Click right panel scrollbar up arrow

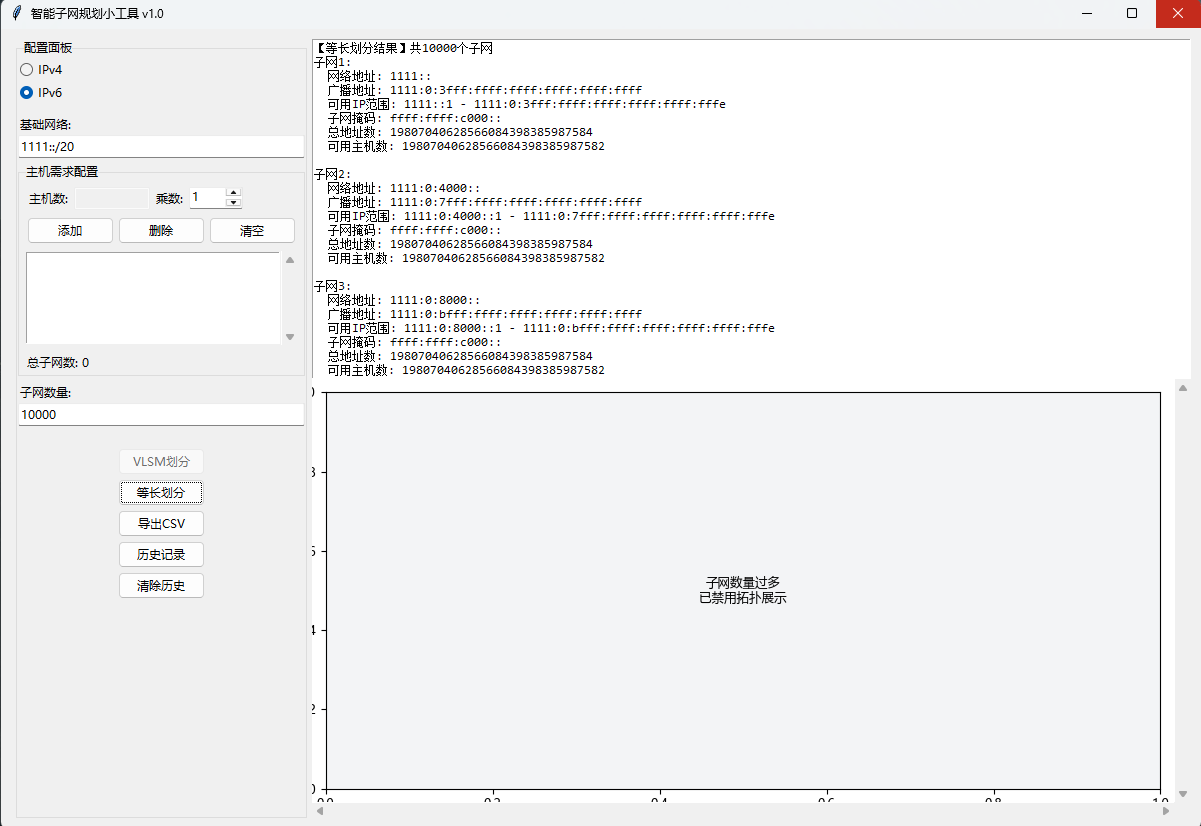1183,388
